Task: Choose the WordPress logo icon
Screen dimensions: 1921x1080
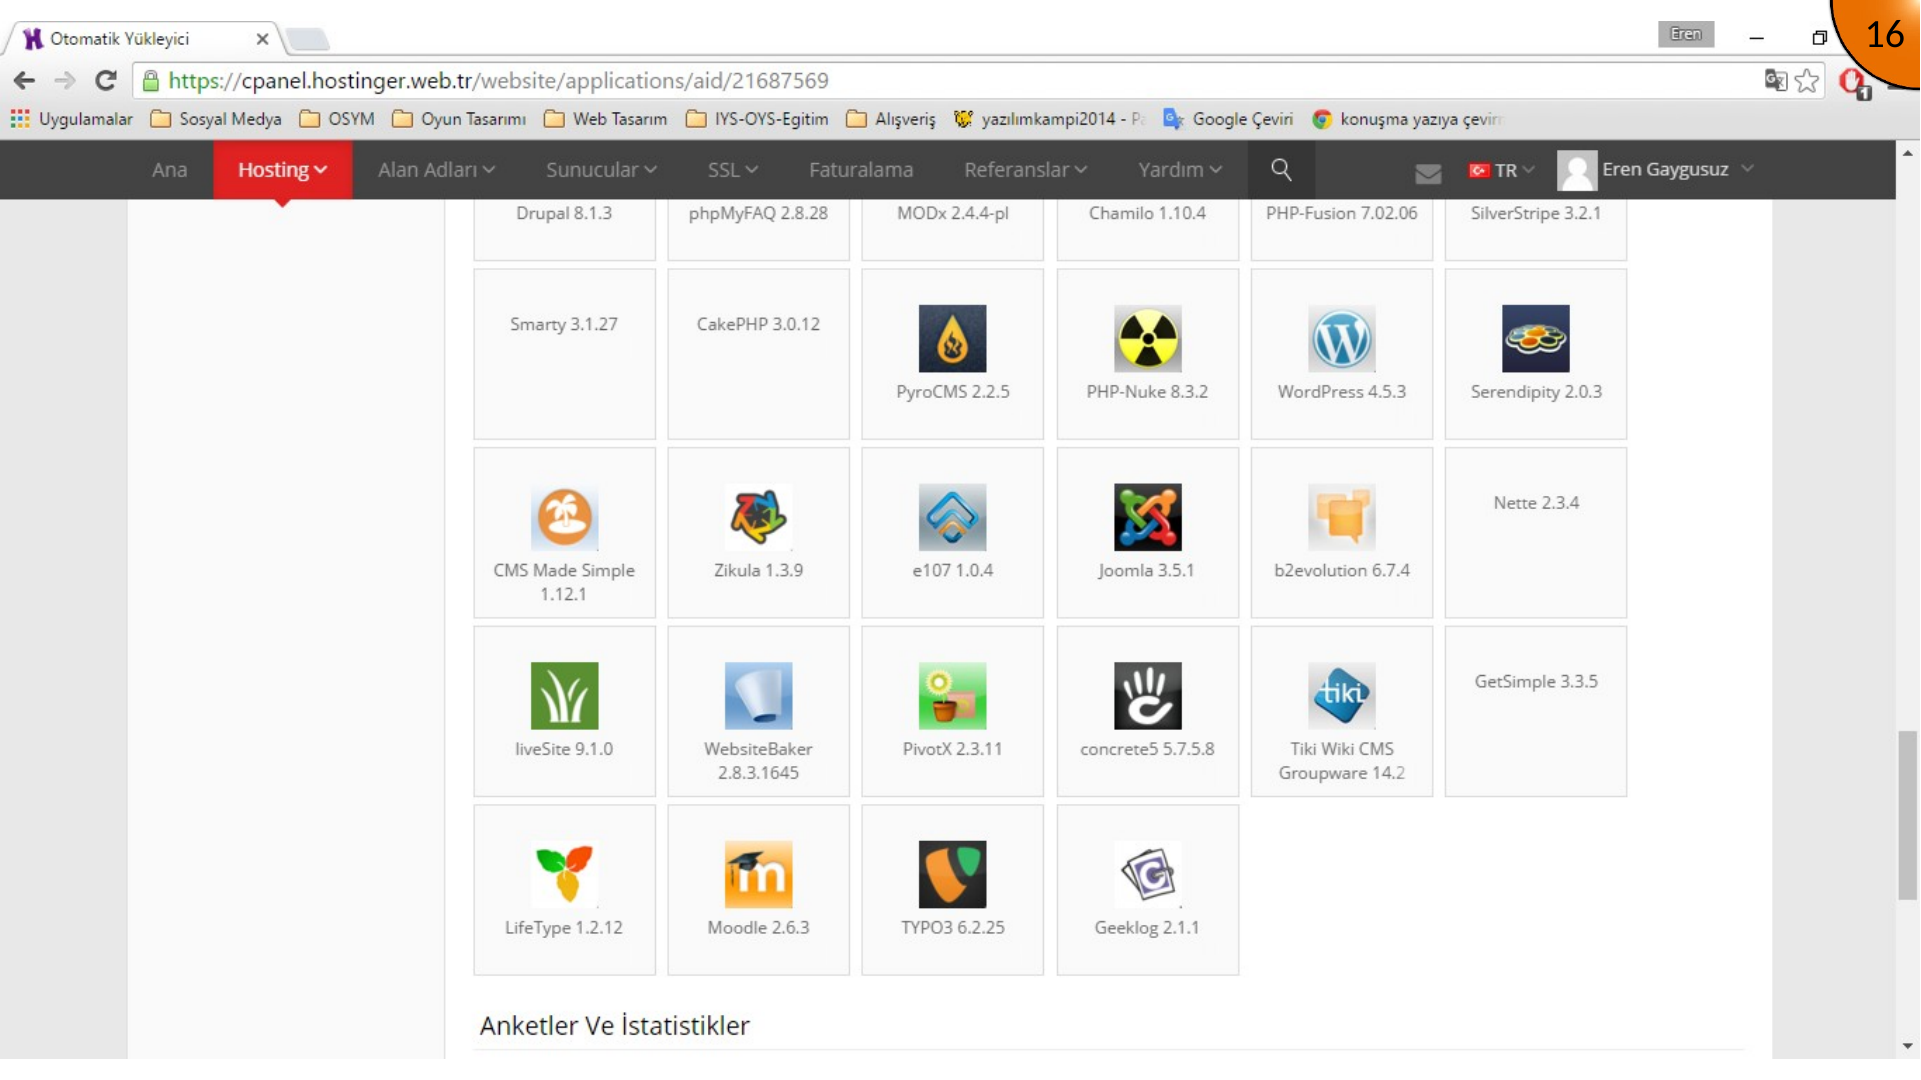Action: (1341, 338)
